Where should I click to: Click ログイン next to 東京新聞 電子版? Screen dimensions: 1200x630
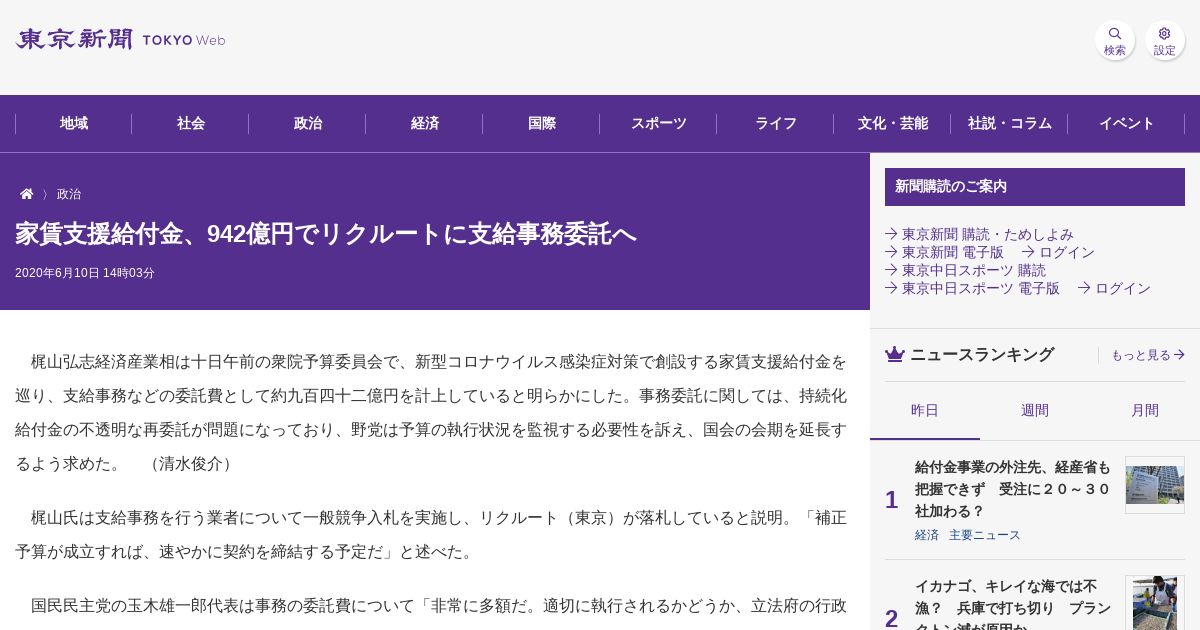click(x=1058, y=252)
